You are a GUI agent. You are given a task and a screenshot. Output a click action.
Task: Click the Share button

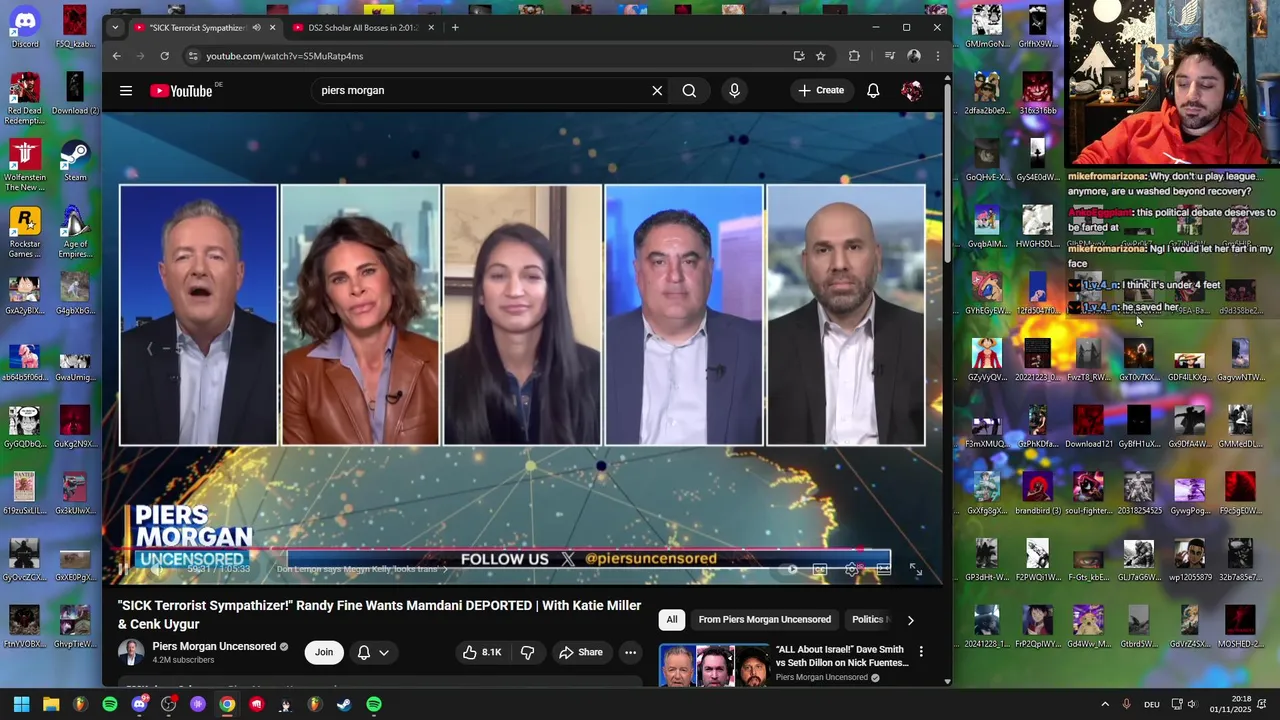581,652
